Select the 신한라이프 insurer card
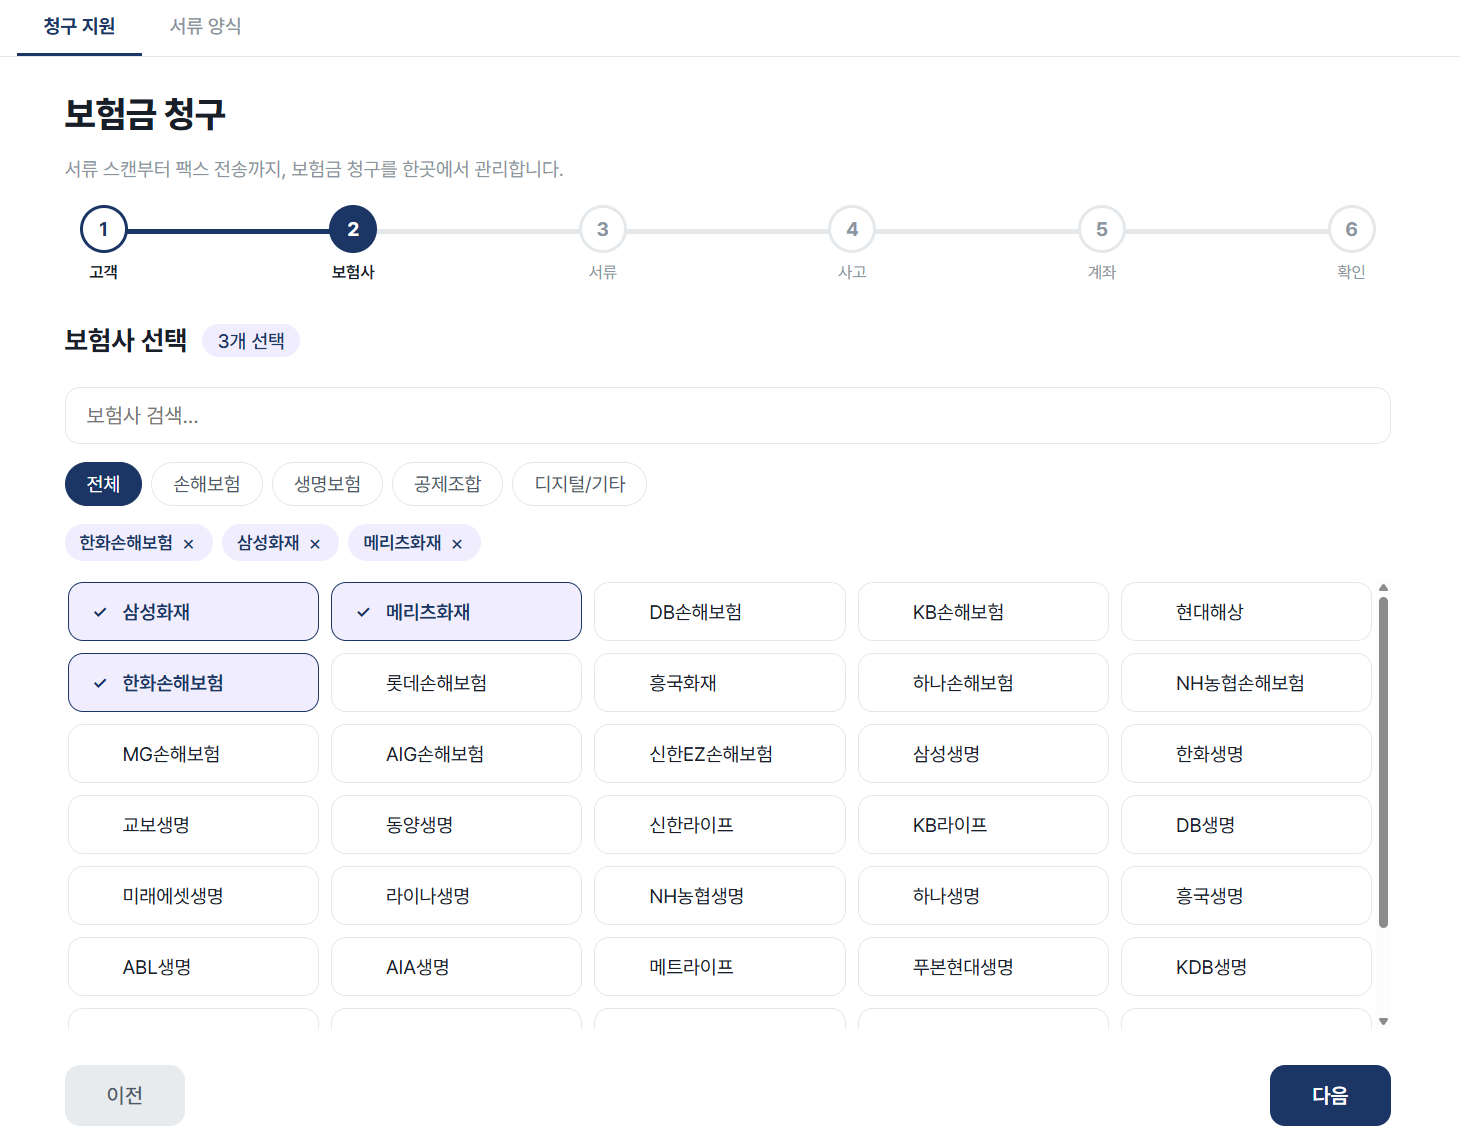 (x=719, y=825)
